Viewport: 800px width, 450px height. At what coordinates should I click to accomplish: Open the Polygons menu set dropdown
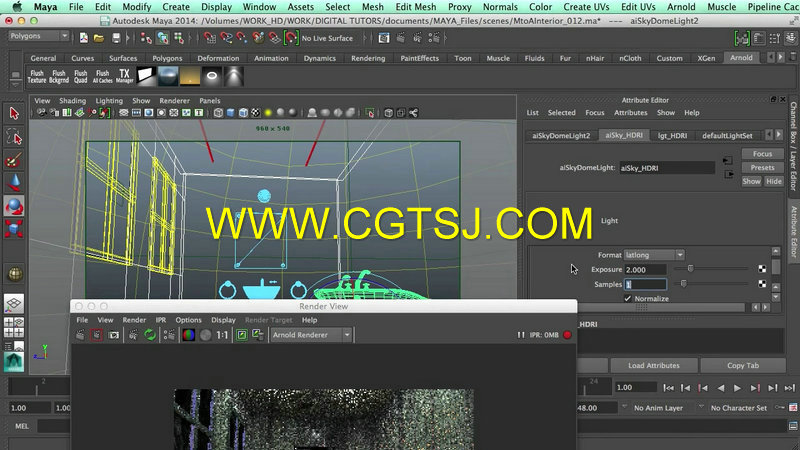pyautogui.click(x=39, y=36)
